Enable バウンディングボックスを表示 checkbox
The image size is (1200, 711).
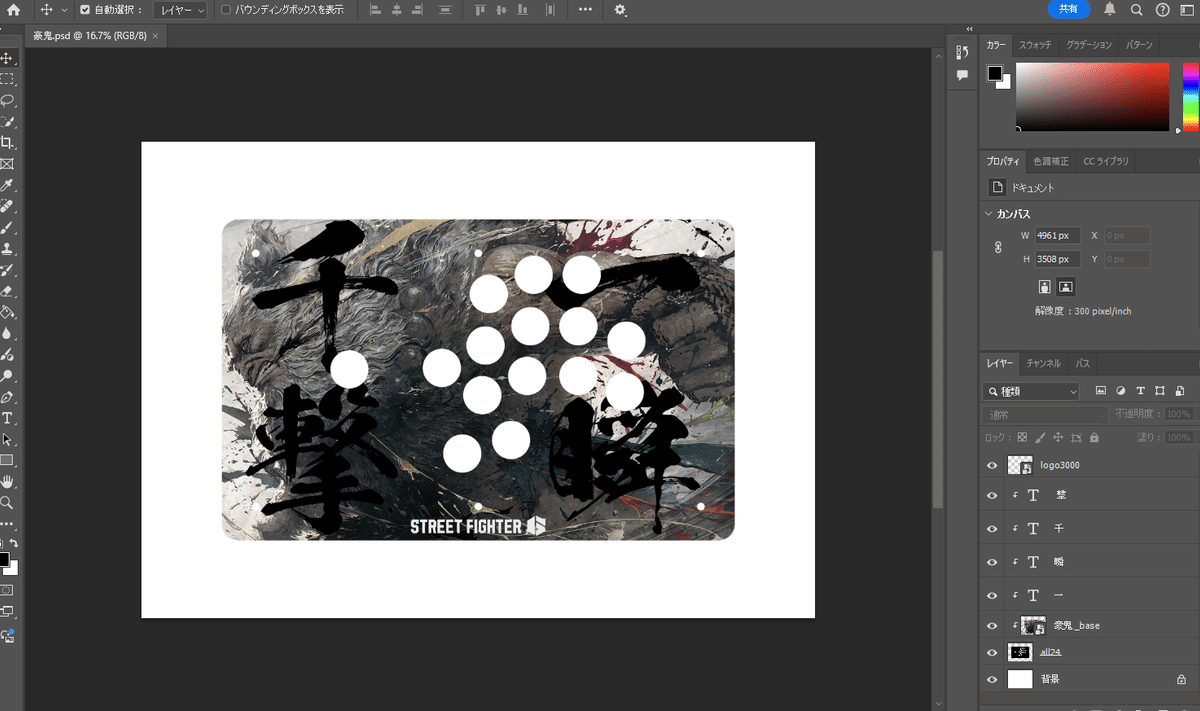point(225,10)
